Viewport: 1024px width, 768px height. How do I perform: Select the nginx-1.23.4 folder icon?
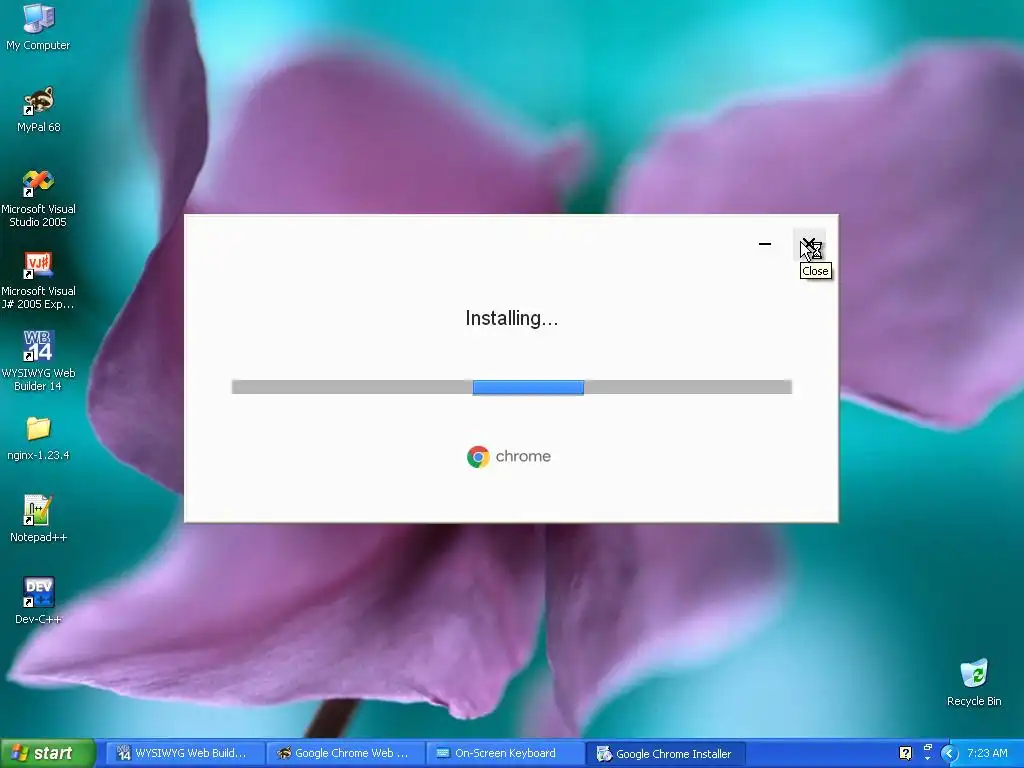tap(38, 438)
